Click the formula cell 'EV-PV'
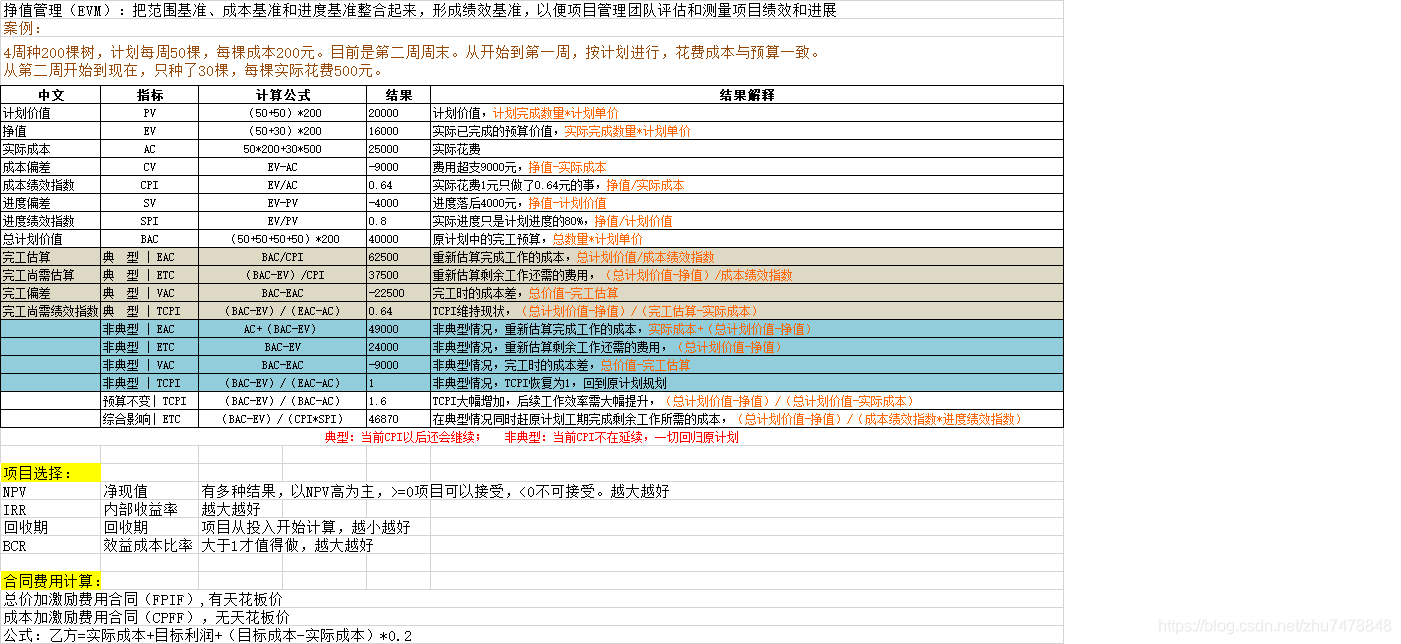This screenshot has height=644, width=1401. pos(283,203)
